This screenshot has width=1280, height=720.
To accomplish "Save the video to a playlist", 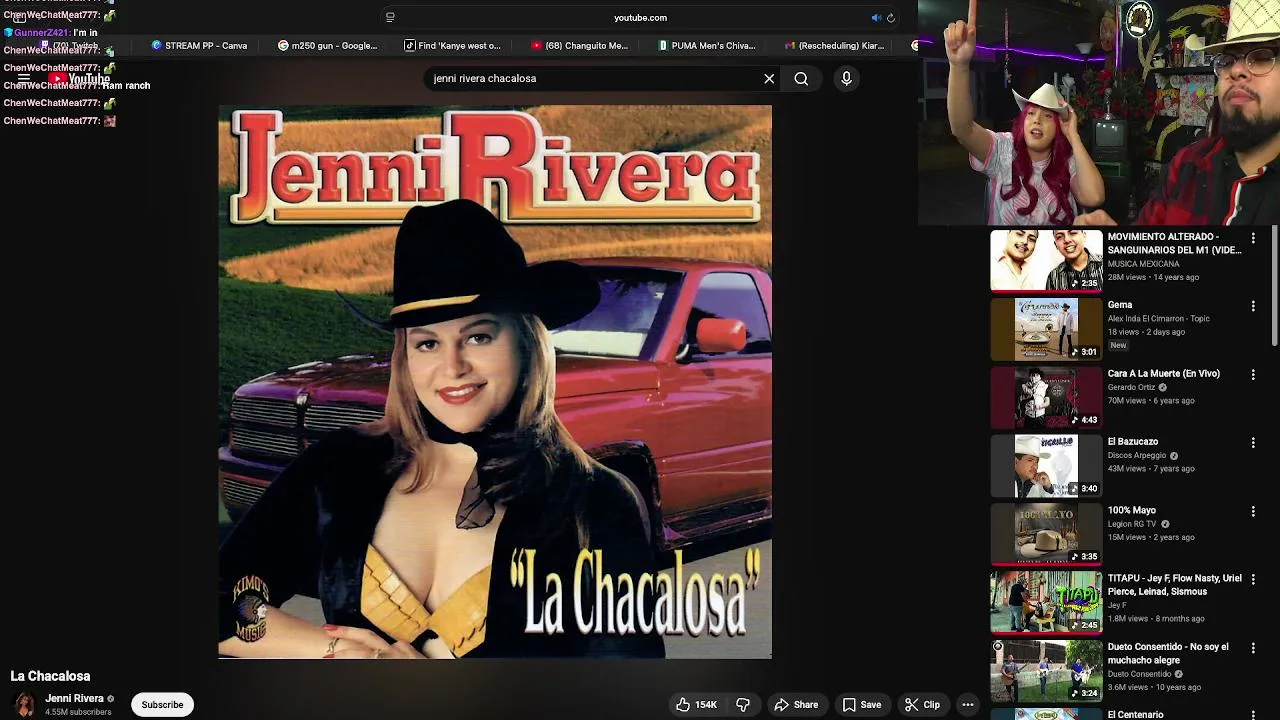I will point(862,704).
